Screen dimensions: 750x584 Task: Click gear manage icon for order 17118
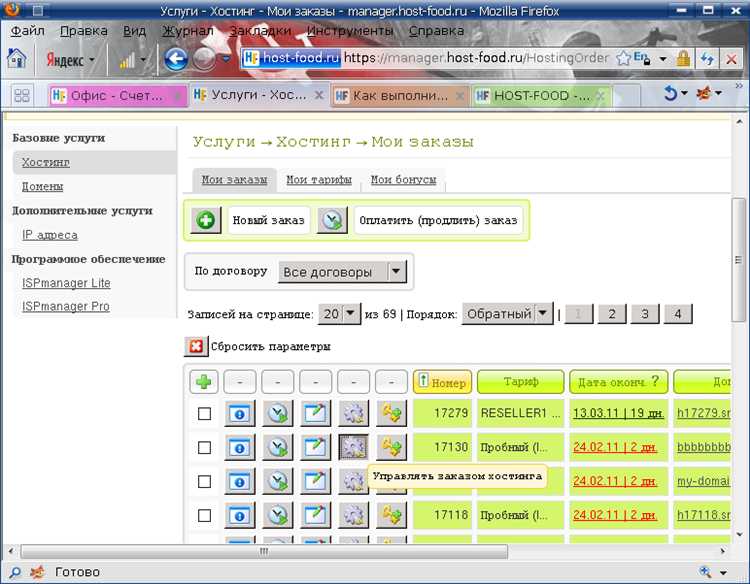pyautogui.click(x=353, y=515)
